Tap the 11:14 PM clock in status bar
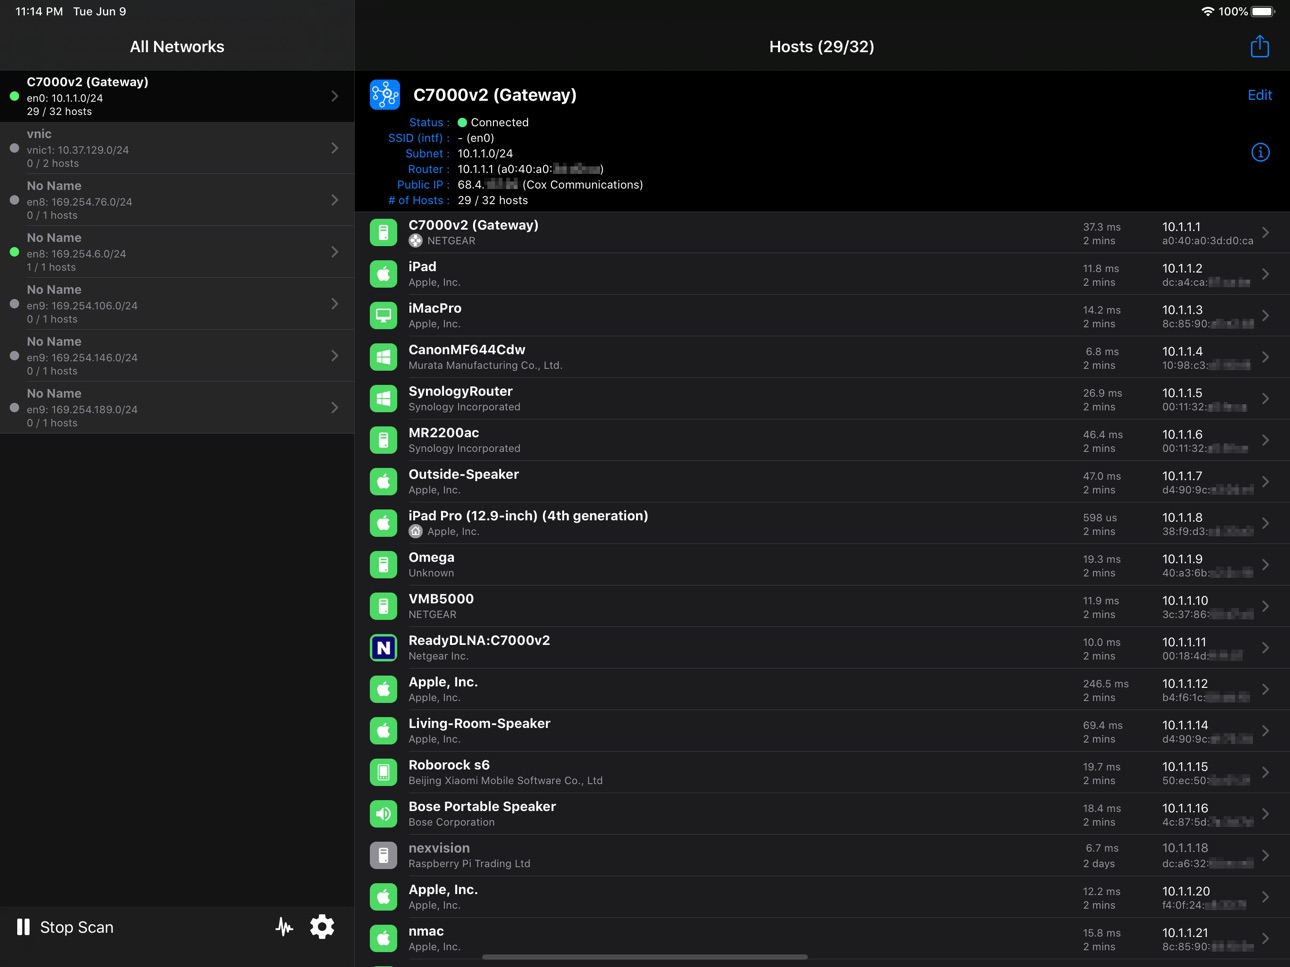The image size is (1290, 967). coord(39,12)
